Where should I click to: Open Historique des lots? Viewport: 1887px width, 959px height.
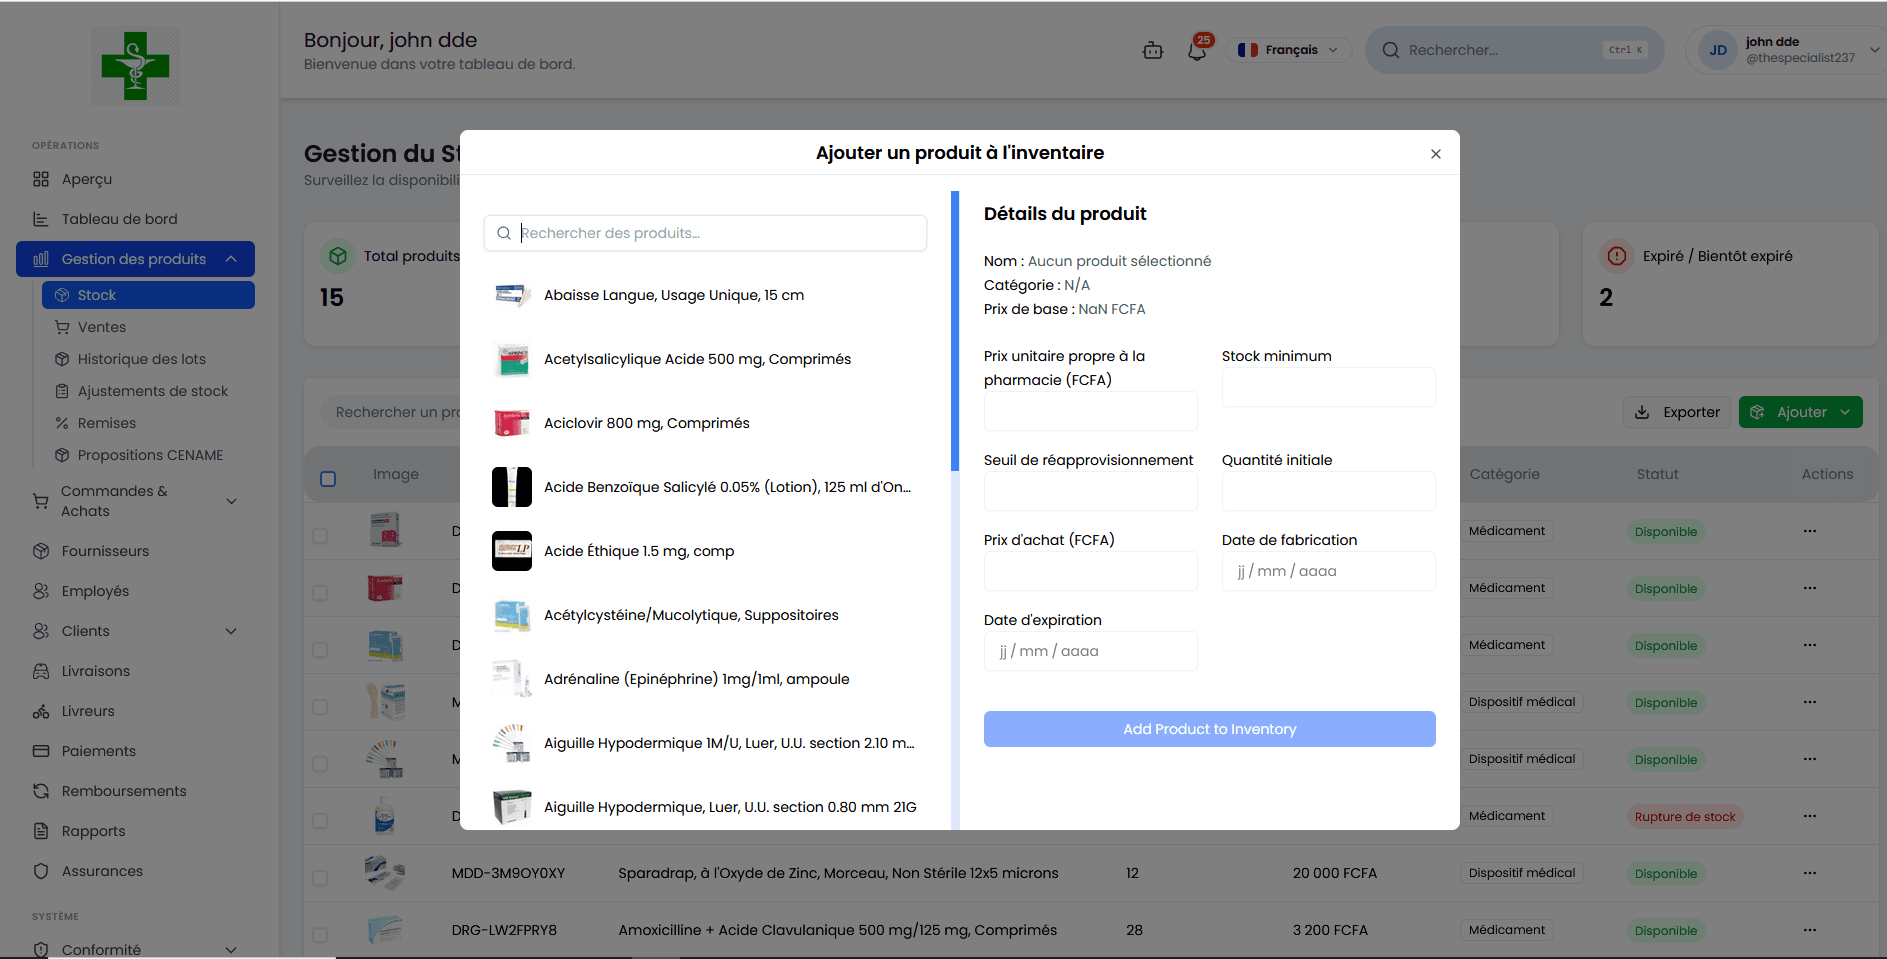142,359
